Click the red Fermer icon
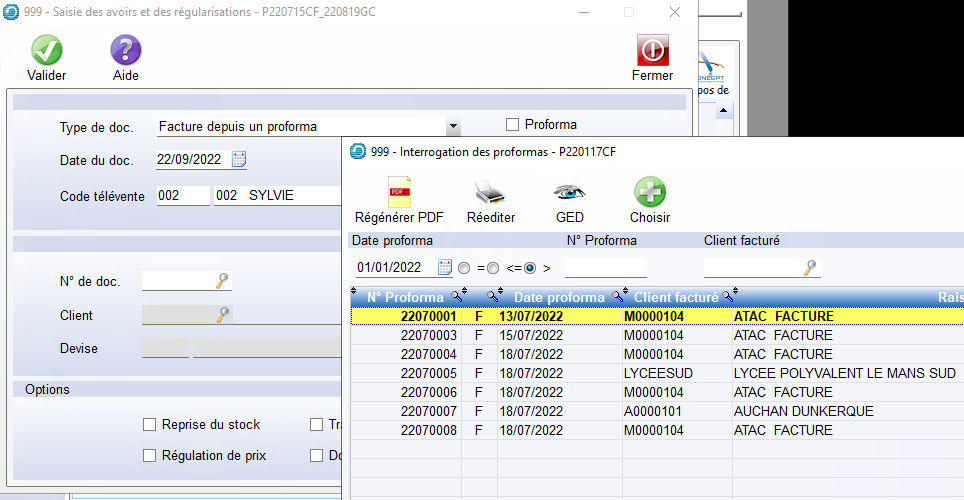964x500 pixels. [x=652, y=51]
